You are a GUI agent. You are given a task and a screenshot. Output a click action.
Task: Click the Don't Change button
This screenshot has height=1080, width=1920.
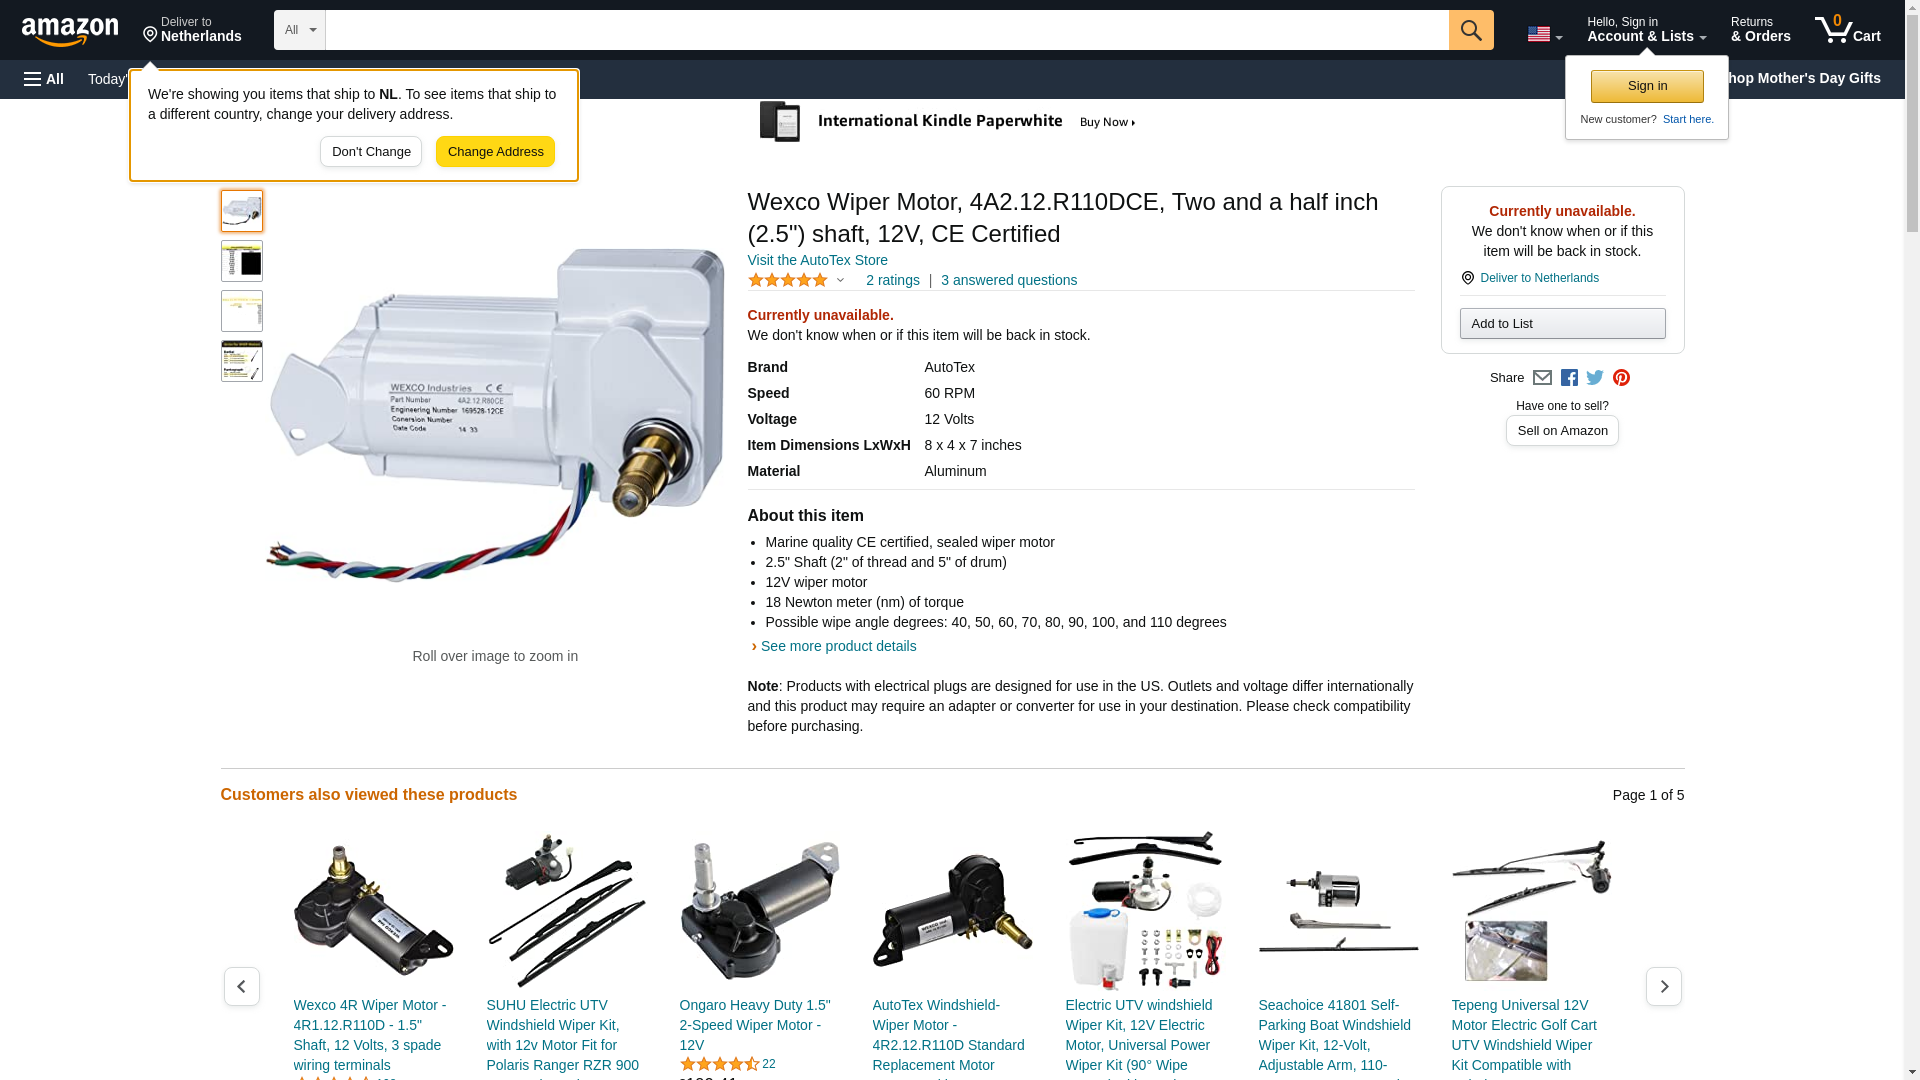click(x=371, y=152)
